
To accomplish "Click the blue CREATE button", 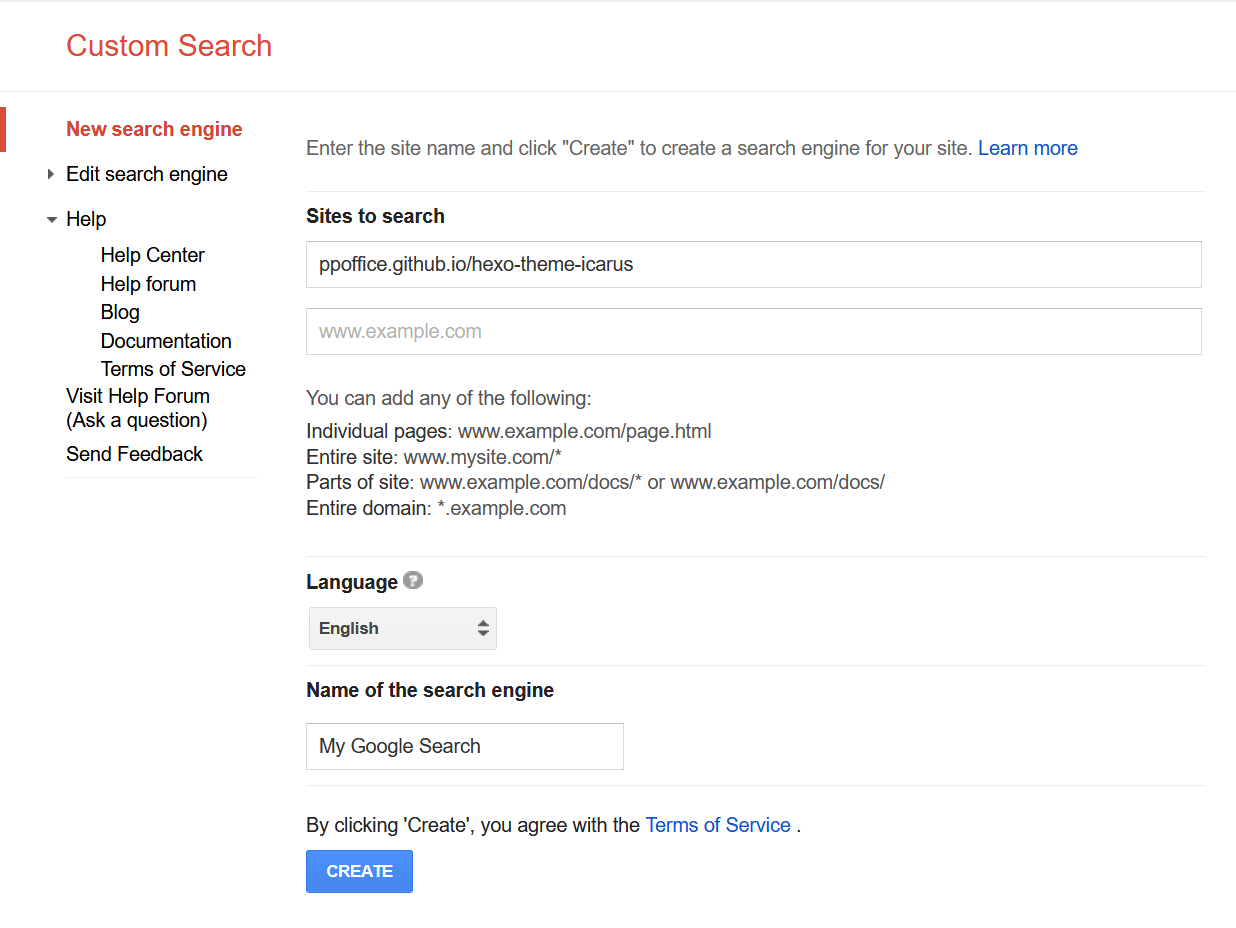I will coord(359,871).
